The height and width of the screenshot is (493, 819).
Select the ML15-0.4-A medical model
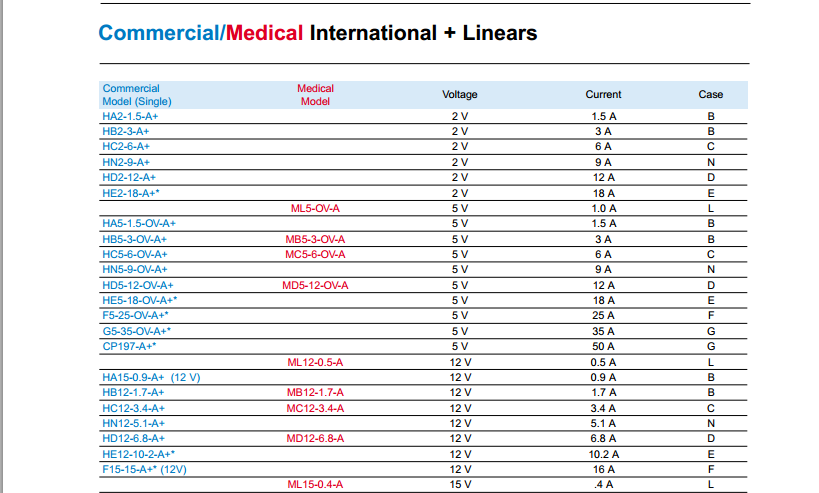[x=315, y=484]
